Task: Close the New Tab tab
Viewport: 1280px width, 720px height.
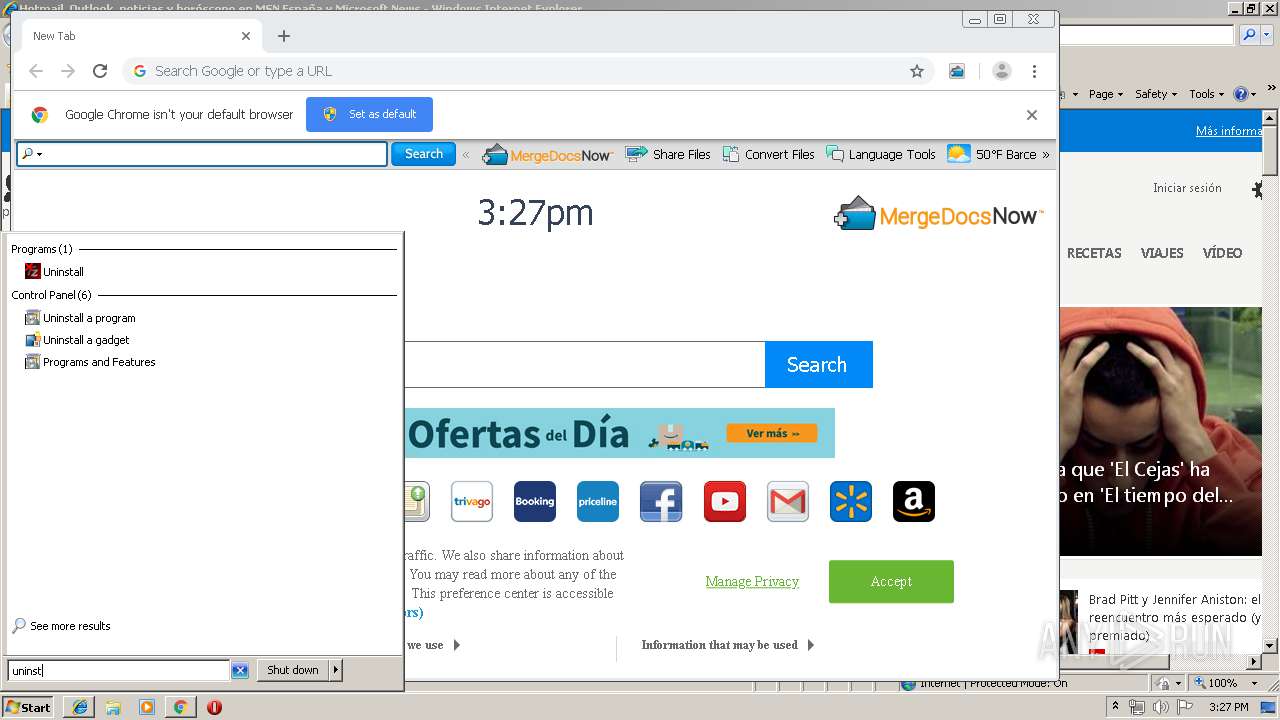Action: [246, 36]
